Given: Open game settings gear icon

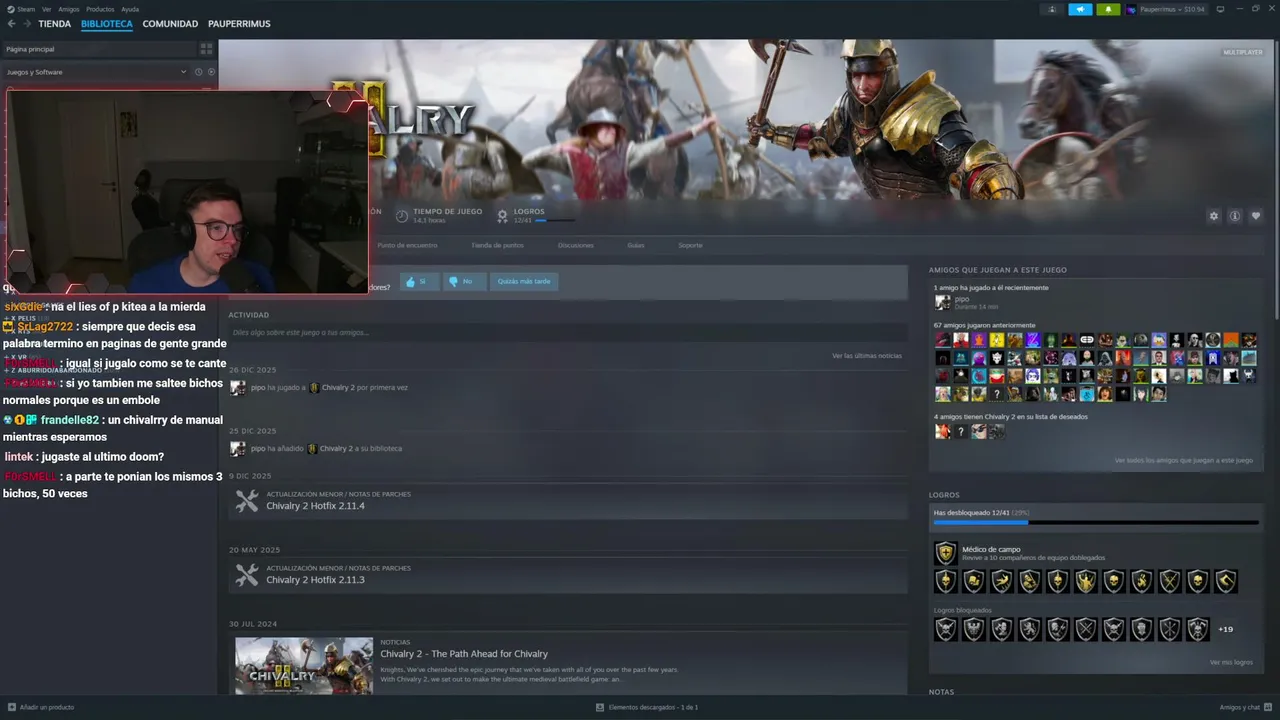Looking at the screenshot, I should tap(1214, 216).
